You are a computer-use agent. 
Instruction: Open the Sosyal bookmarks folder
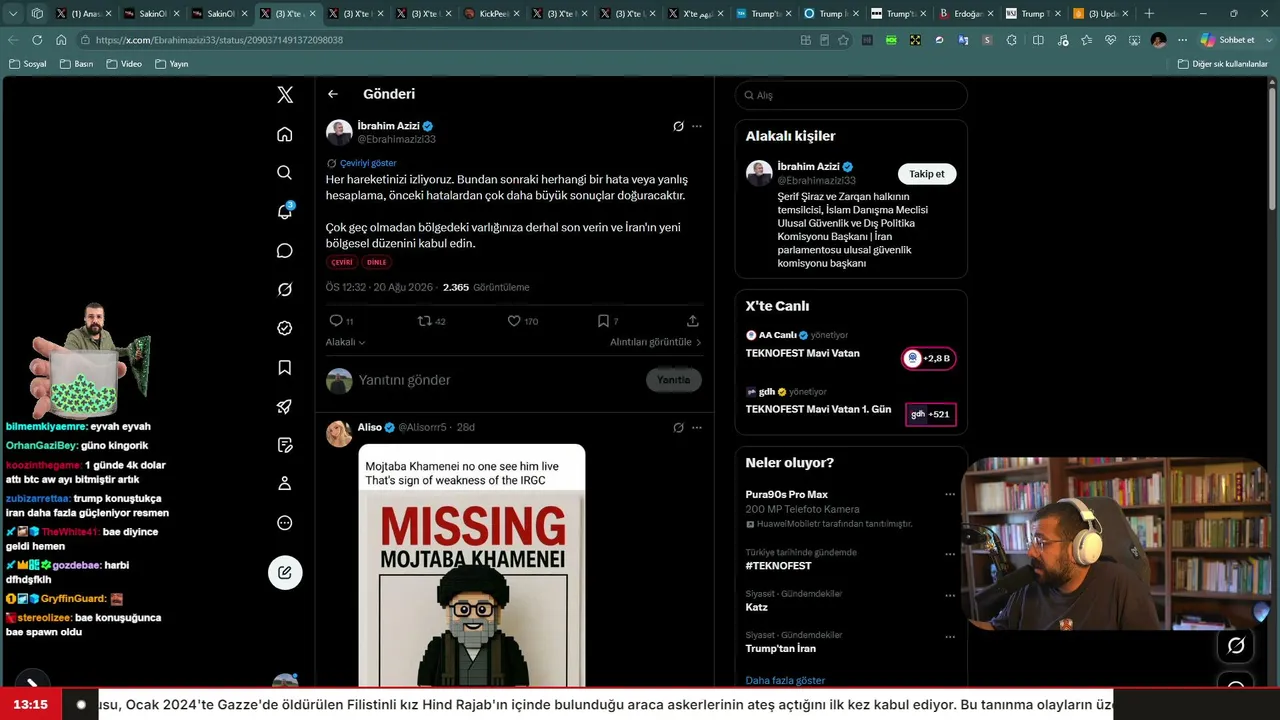click(28, 64)
